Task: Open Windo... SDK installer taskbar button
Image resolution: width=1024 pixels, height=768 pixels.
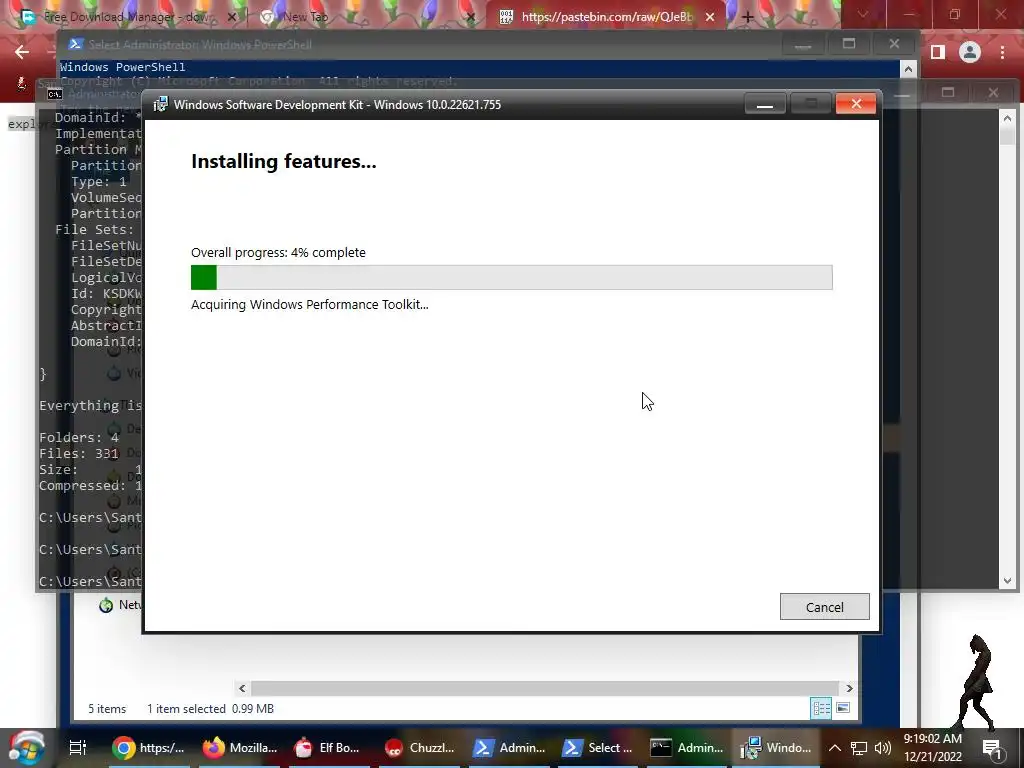Action: point(776,748)
